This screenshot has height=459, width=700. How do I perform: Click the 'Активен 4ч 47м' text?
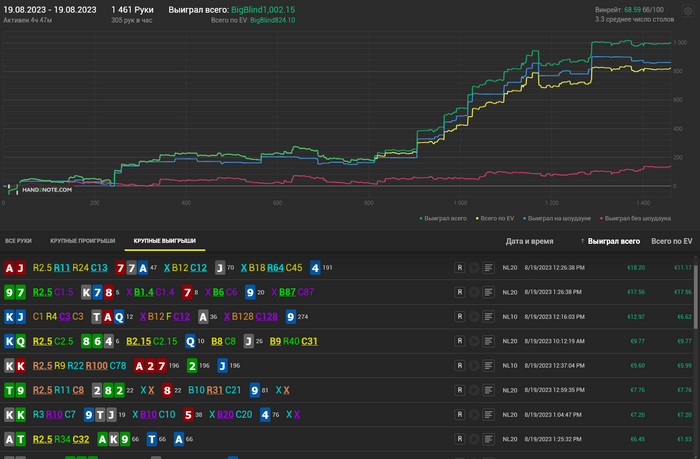[28, 20]
